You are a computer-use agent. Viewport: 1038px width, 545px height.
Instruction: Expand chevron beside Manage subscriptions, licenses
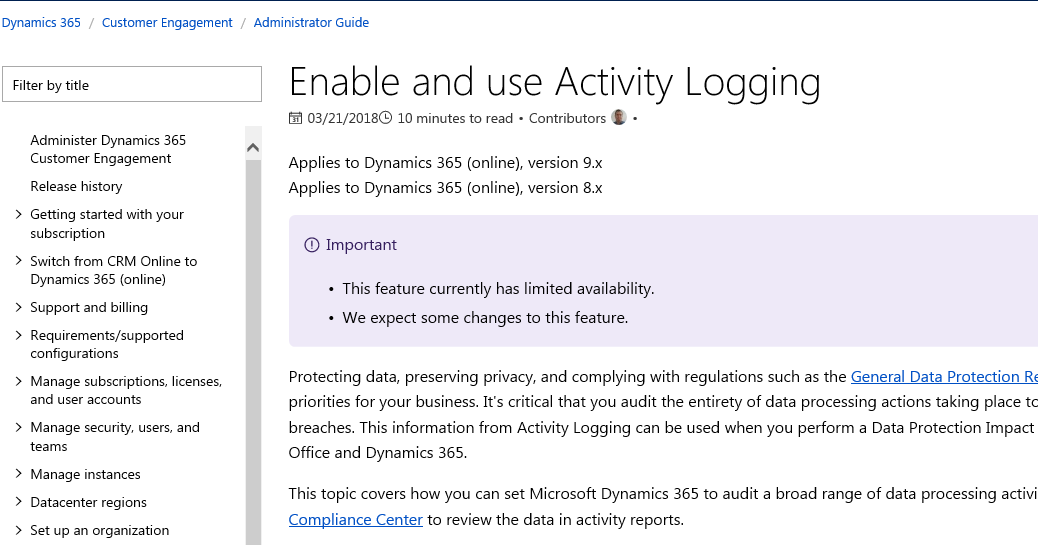click(x=19, y=381)
